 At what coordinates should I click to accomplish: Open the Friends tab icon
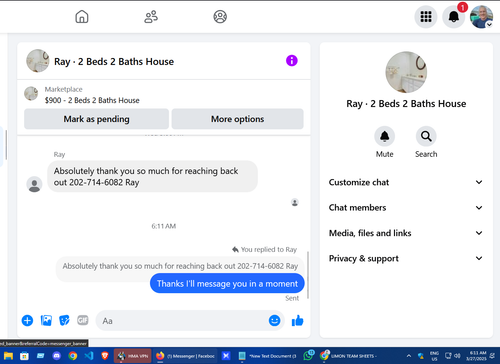(x=151, y=16)
